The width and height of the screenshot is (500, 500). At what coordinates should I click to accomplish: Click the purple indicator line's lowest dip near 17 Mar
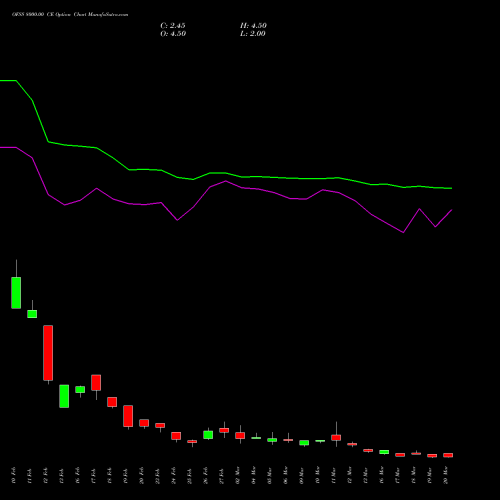tap(403, 232)
